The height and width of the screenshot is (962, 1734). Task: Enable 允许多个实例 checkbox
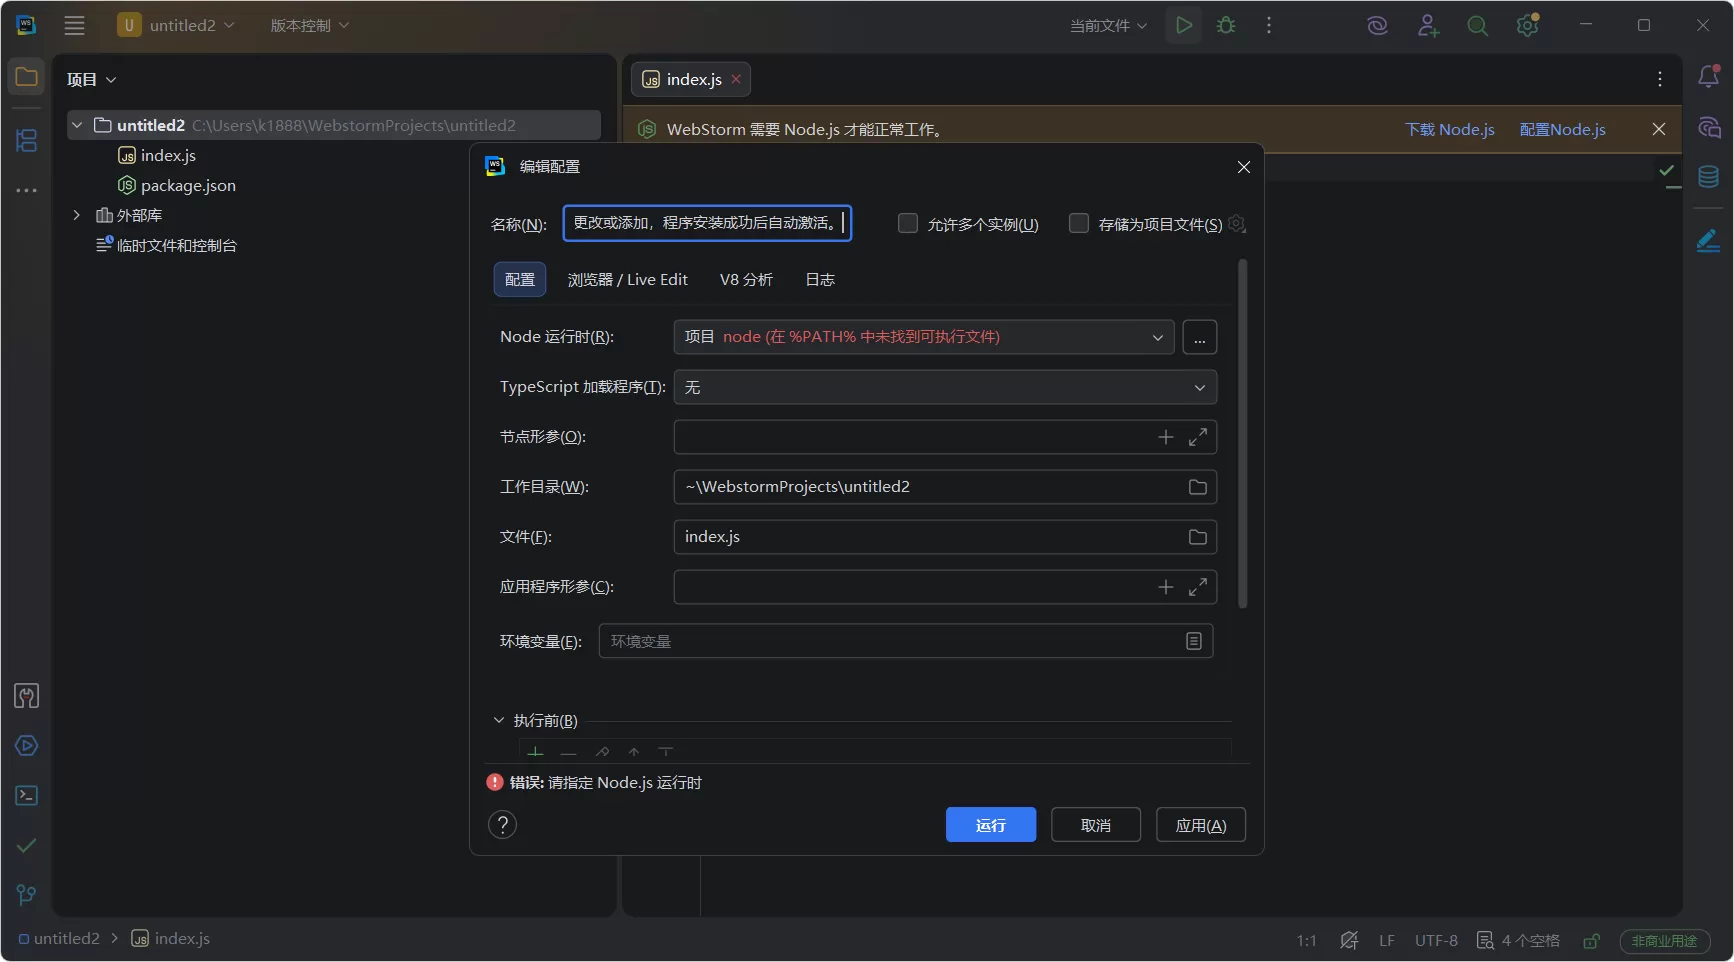[x=907, y=223]
